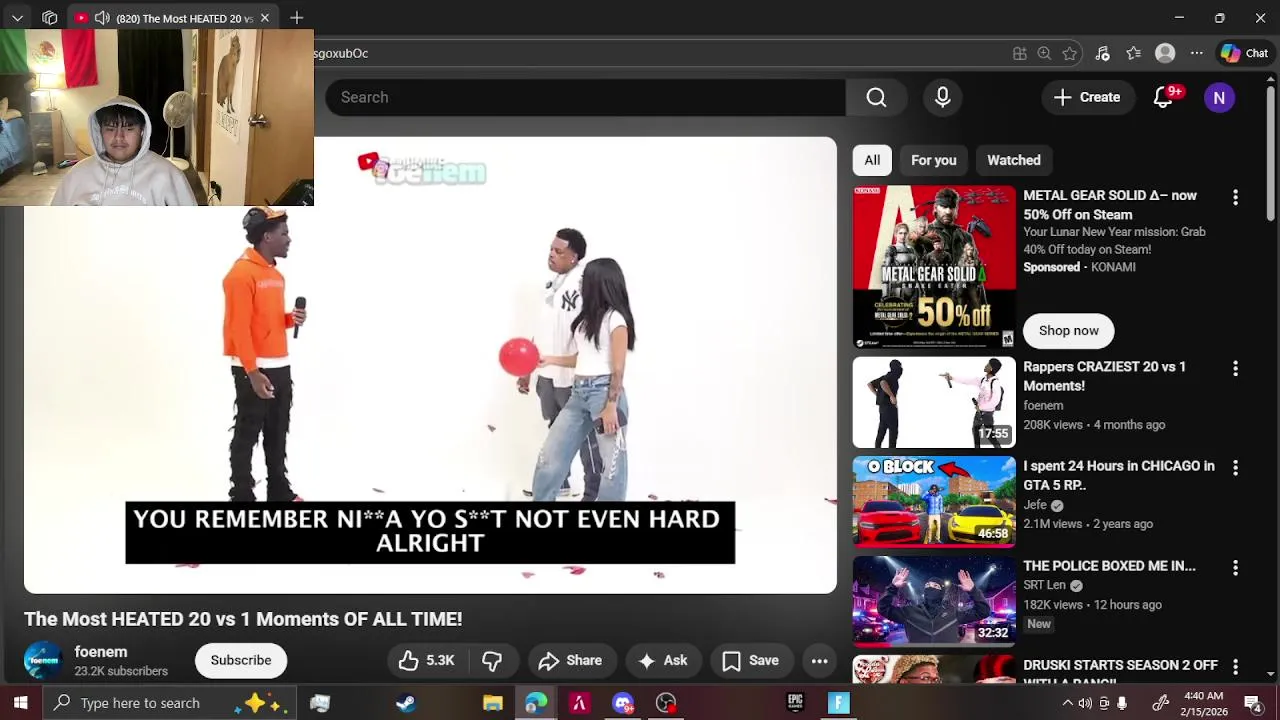The width and height of the screenshot is (1280, 720).
Task: Mute the tab via speaker icon
Action: [101, 18]
